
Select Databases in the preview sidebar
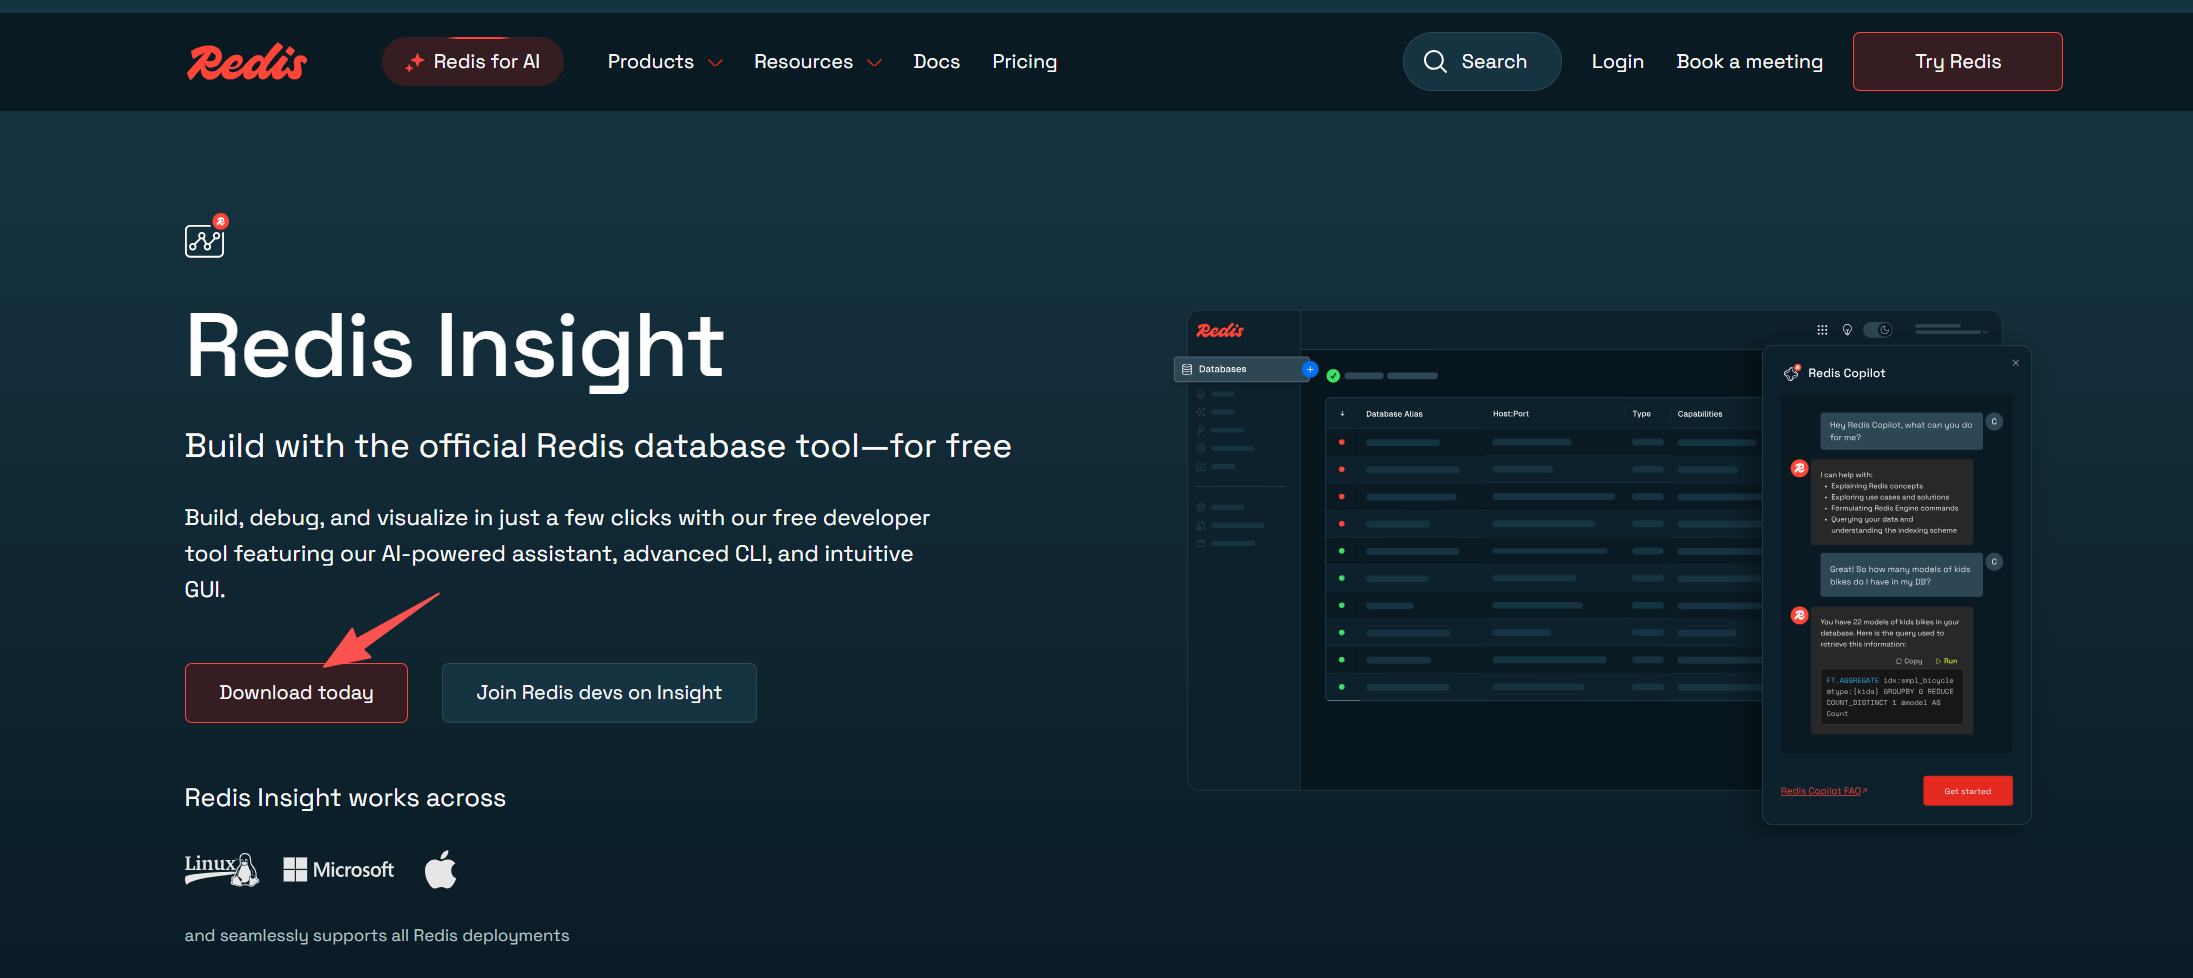(x=1240, y=369)
